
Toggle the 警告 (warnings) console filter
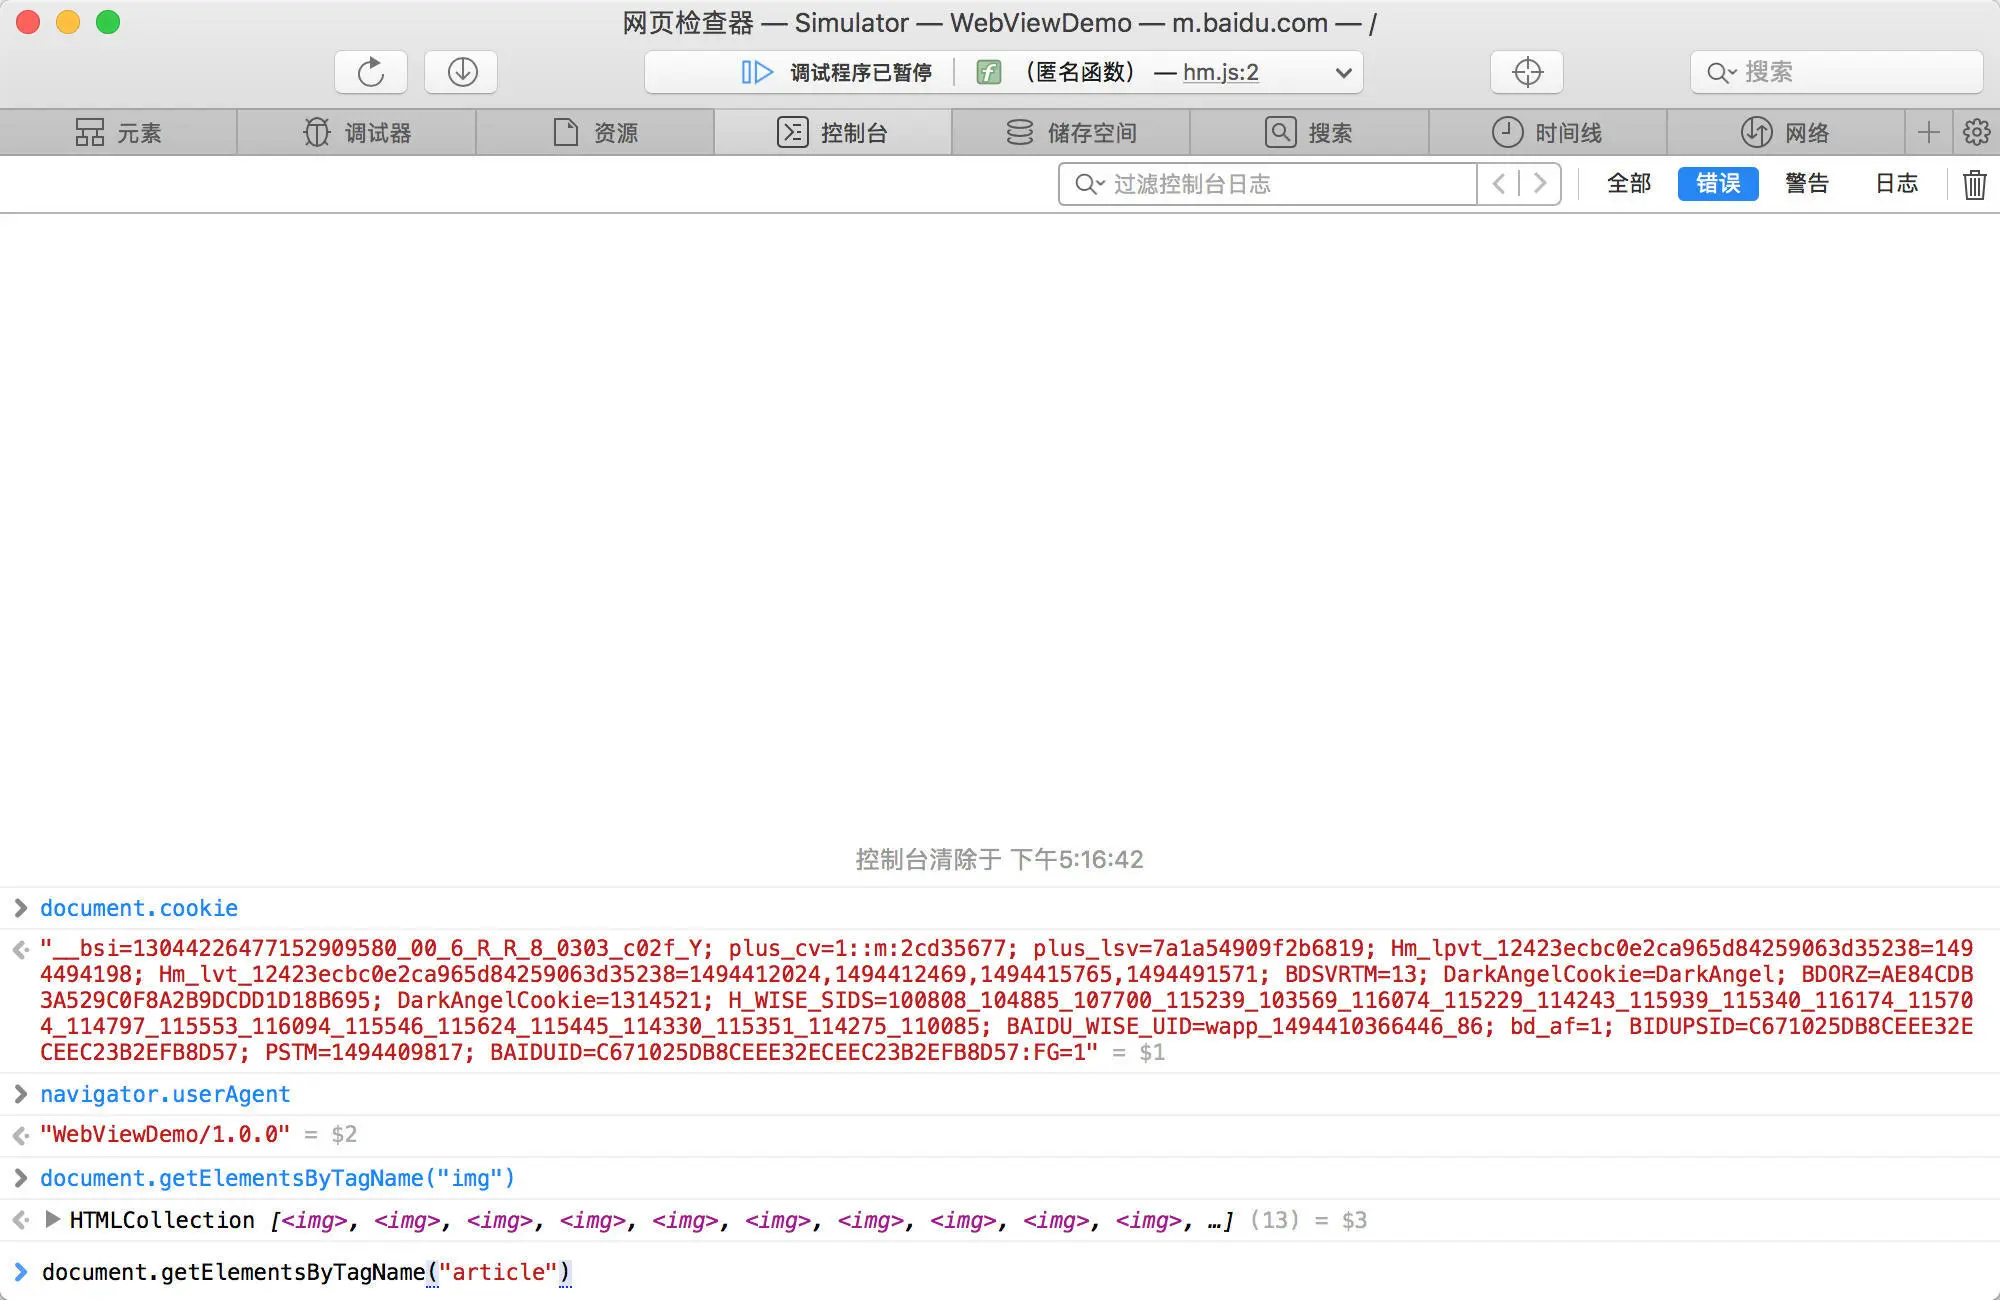(x=1806, y=184)
